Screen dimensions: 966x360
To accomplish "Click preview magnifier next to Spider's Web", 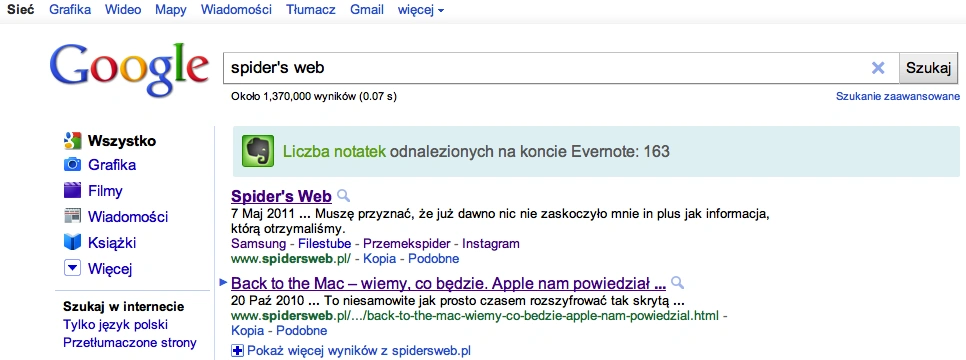I will point(344,196).
